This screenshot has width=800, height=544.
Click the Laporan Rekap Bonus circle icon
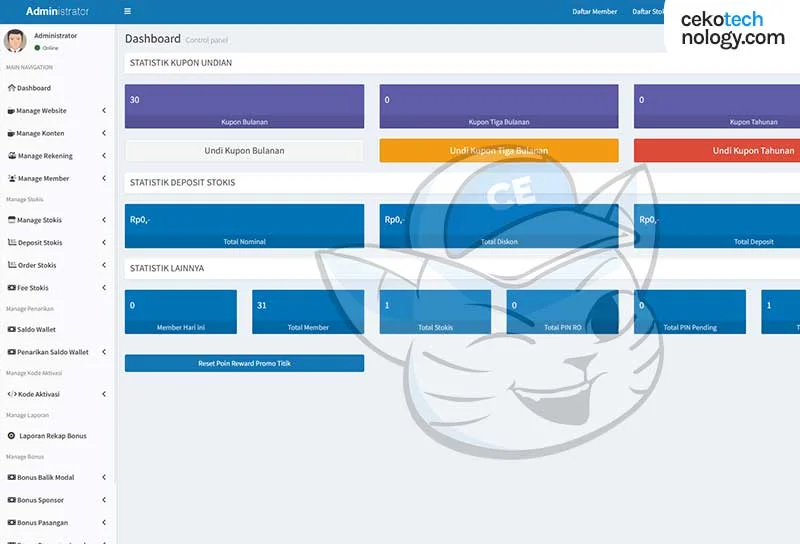[11, 436]
